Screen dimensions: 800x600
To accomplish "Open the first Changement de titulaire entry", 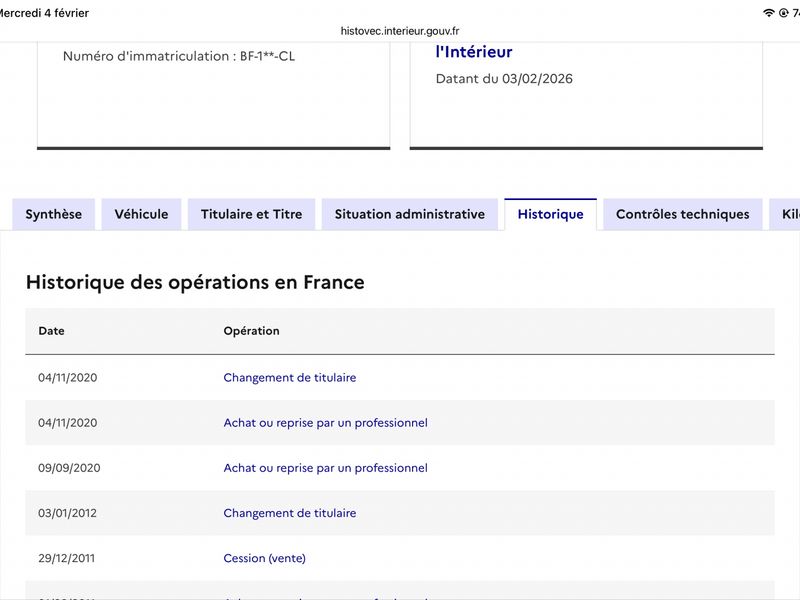I will tap(289, 378).
